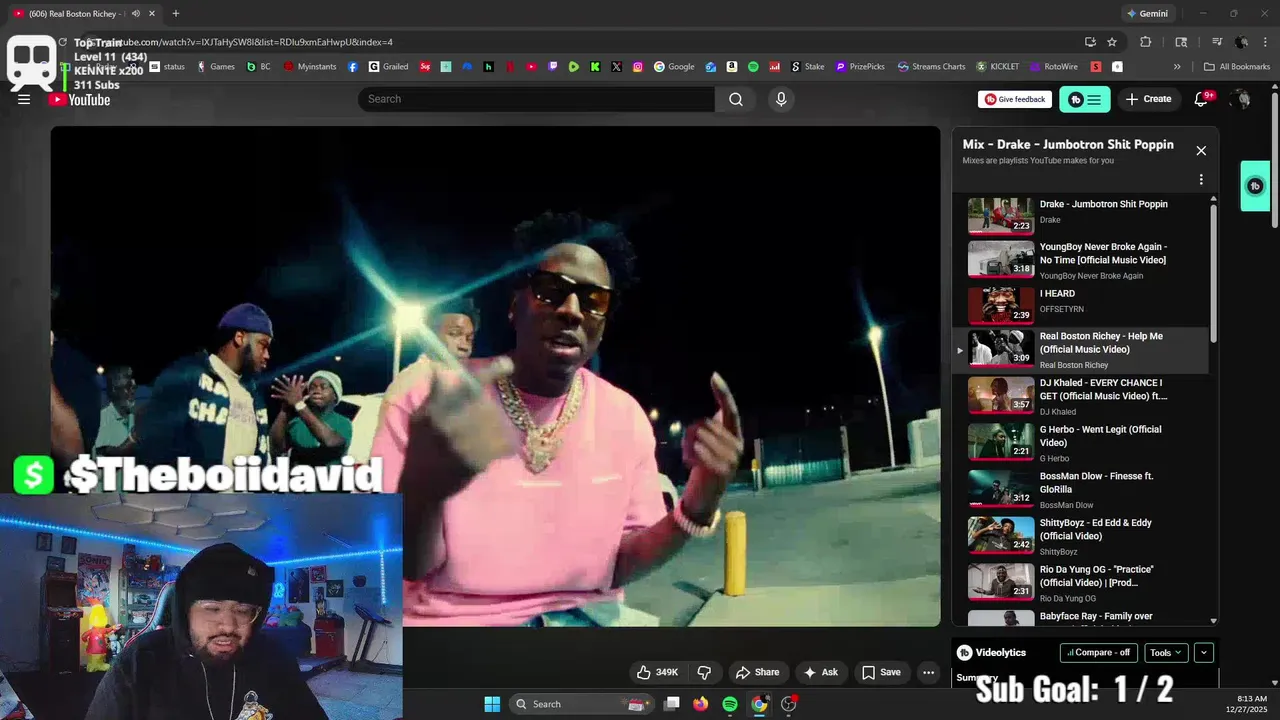Screen dimensions: 1280x720
Task: Play DJ Khaled - EVERY CHANCE I GET
Action: pos(1086,396)
